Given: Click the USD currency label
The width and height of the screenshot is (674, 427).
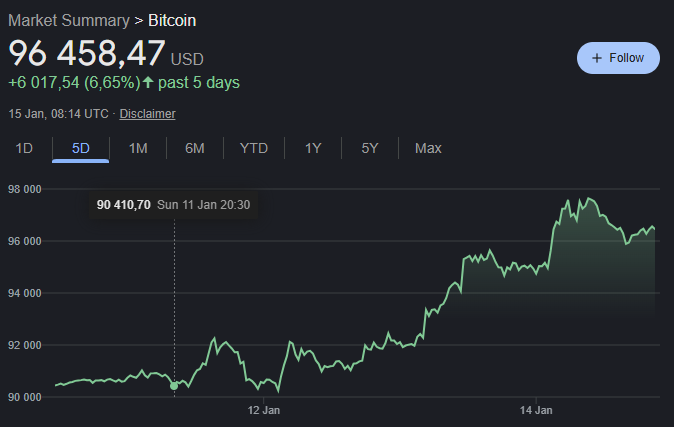Looking at the screenshot, I should click(x=187, y=59).
